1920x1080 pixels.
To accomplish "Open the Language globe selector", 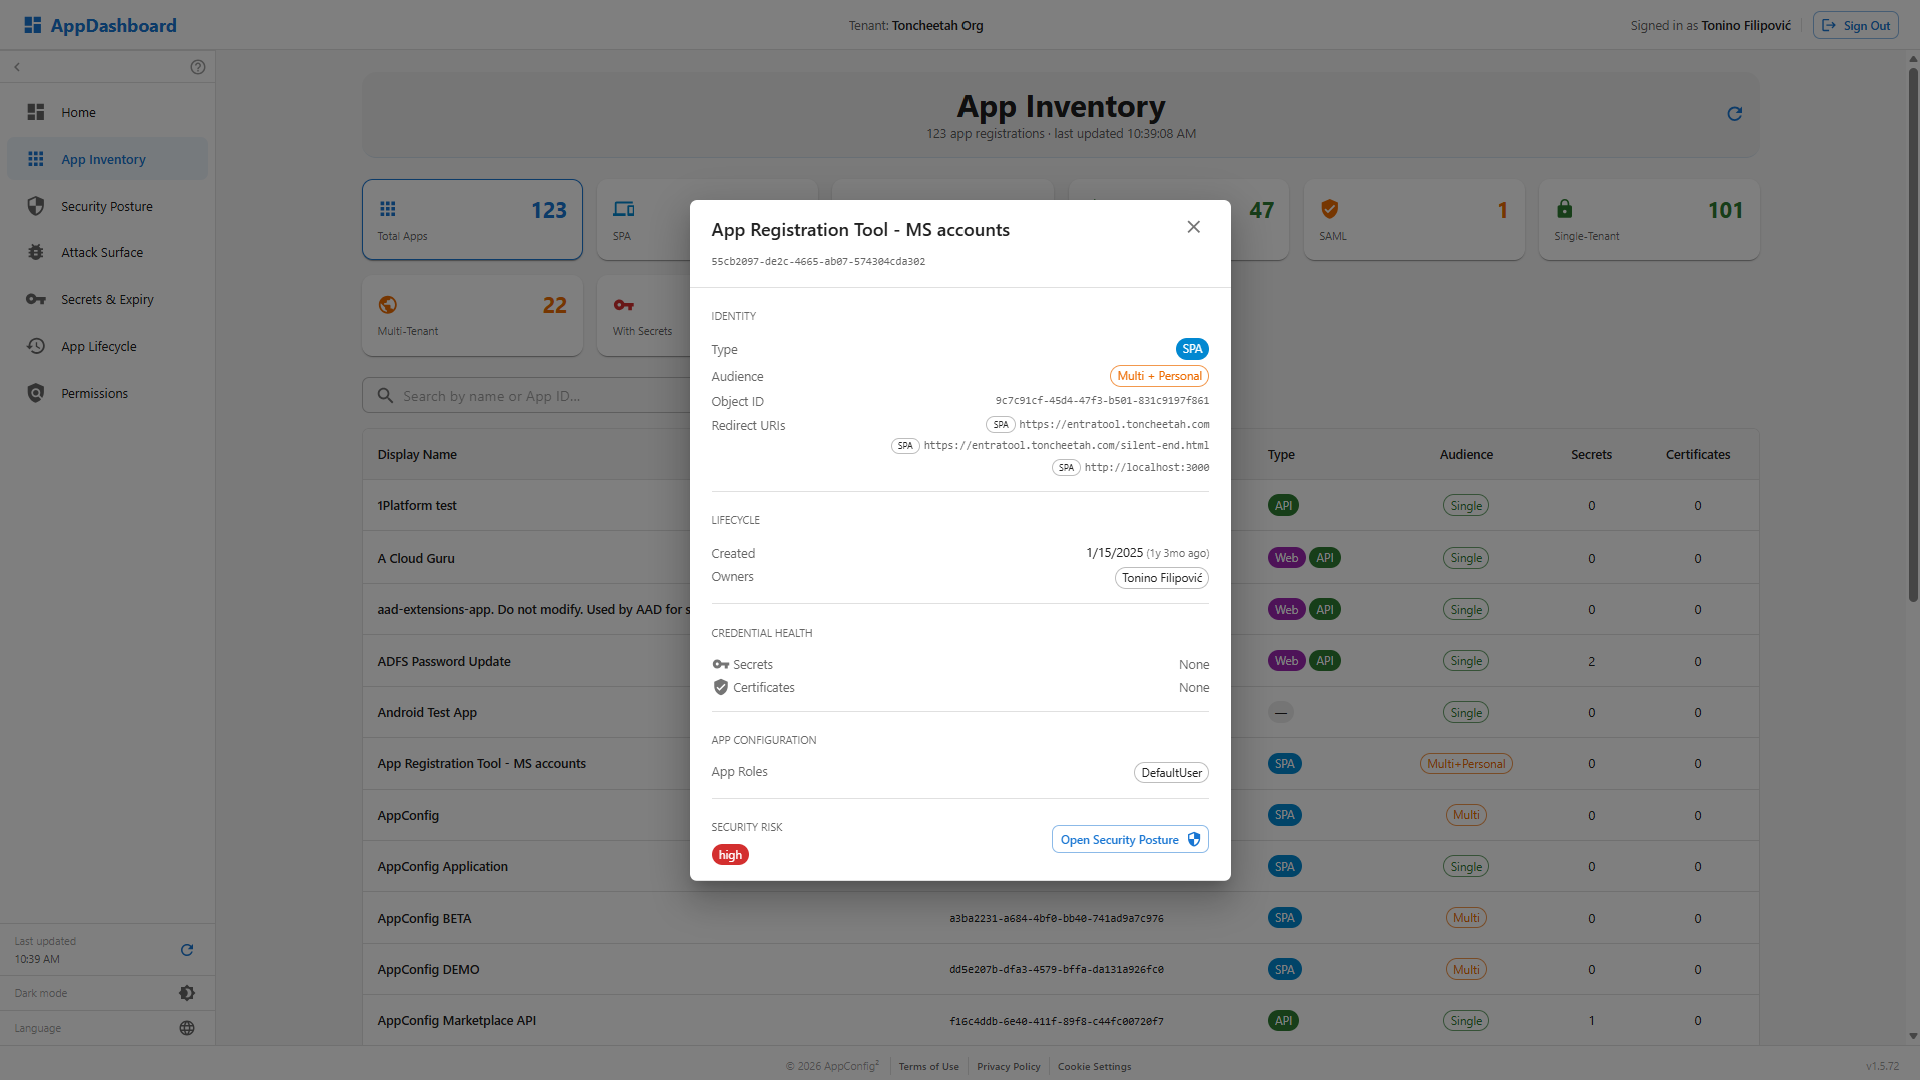I will point(187,1028).
